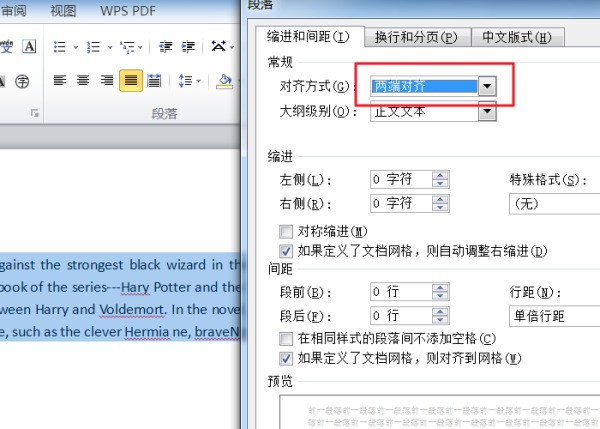Screen dimensions: 600x429
Task: Click the character border A icon
Action: [29, 47]
